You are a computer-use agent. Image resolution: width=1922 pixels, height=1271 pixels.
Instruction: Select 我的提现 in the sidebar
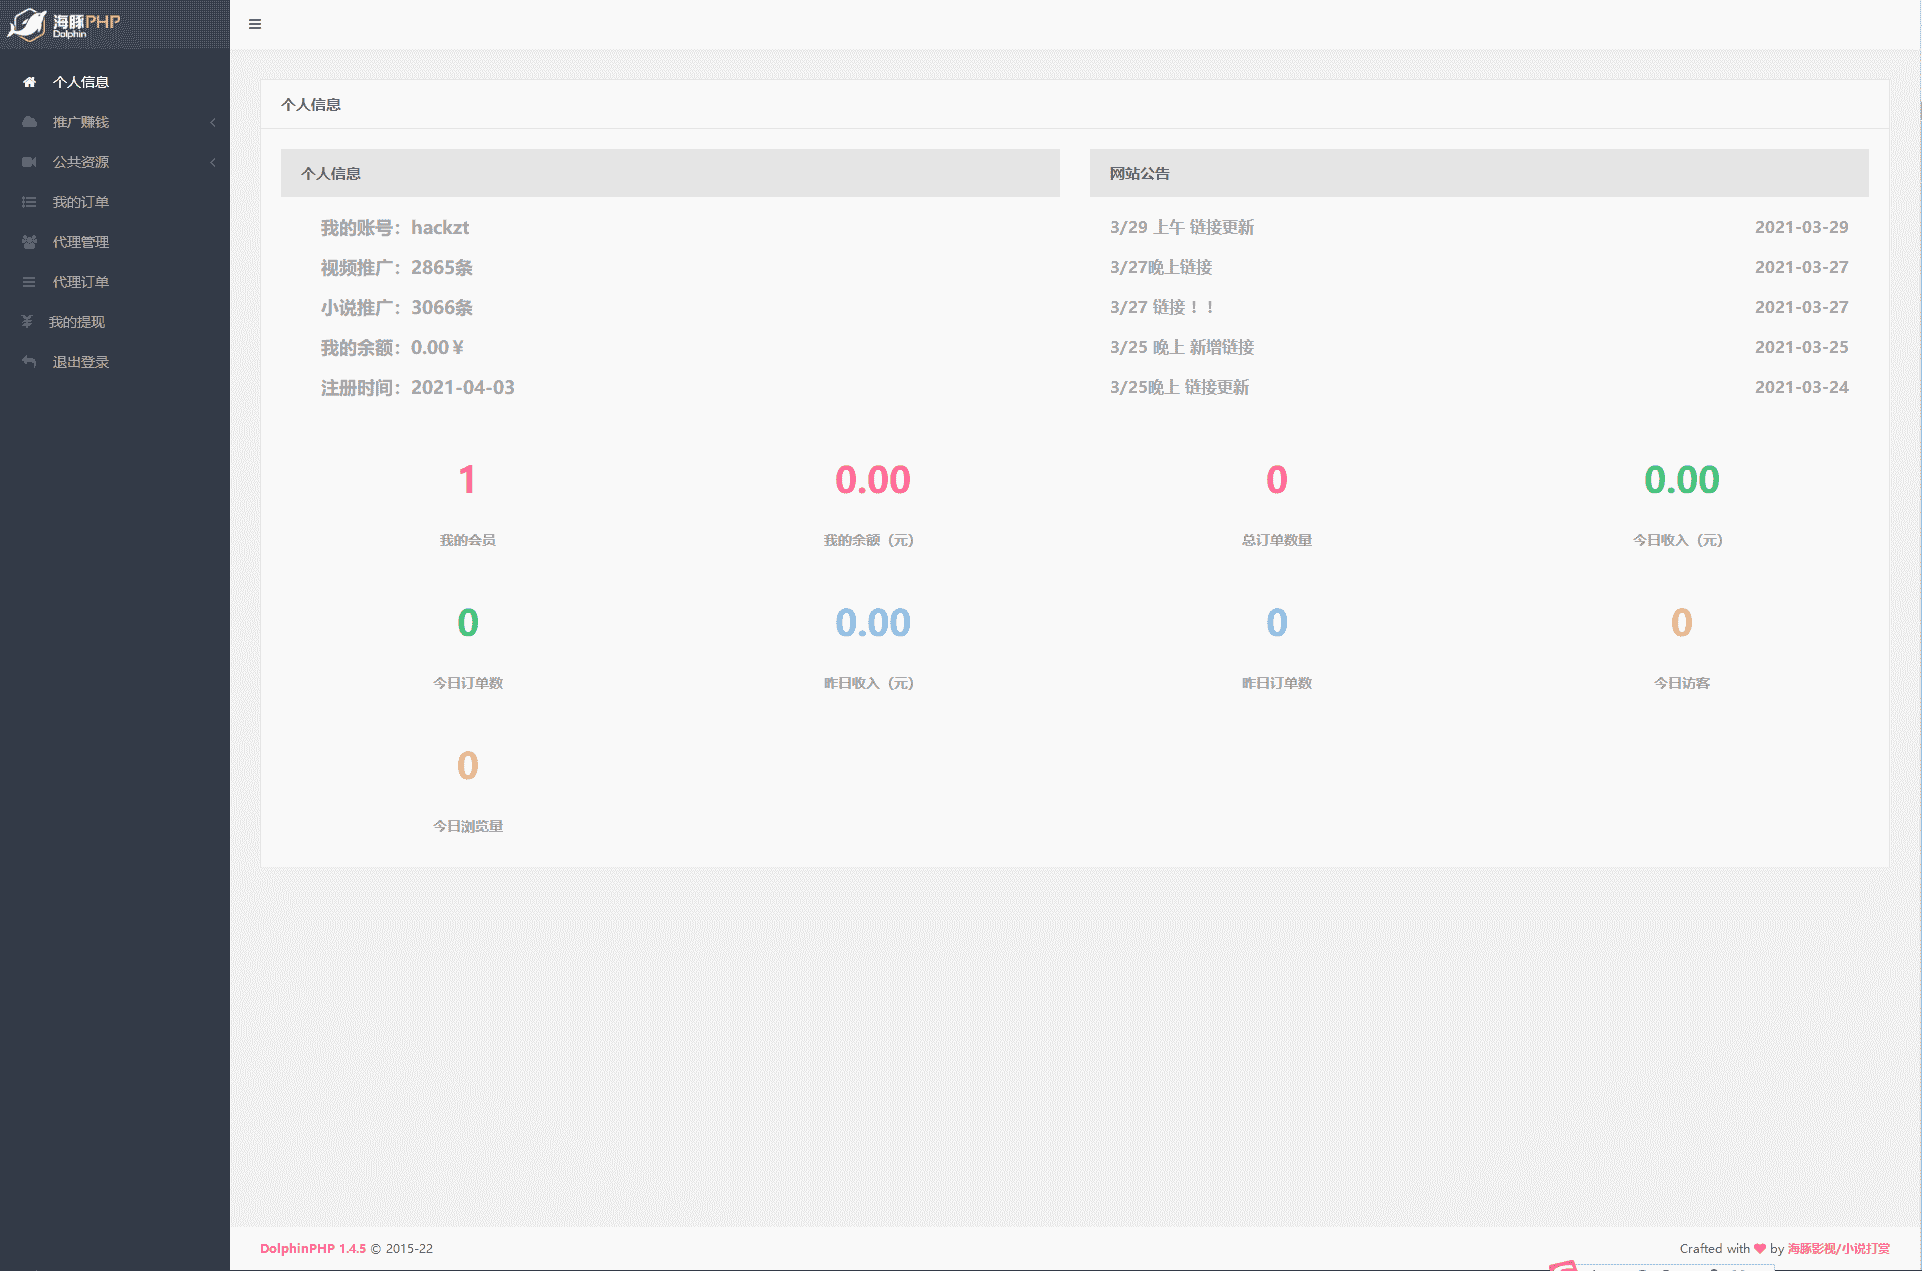coord(77,322)
